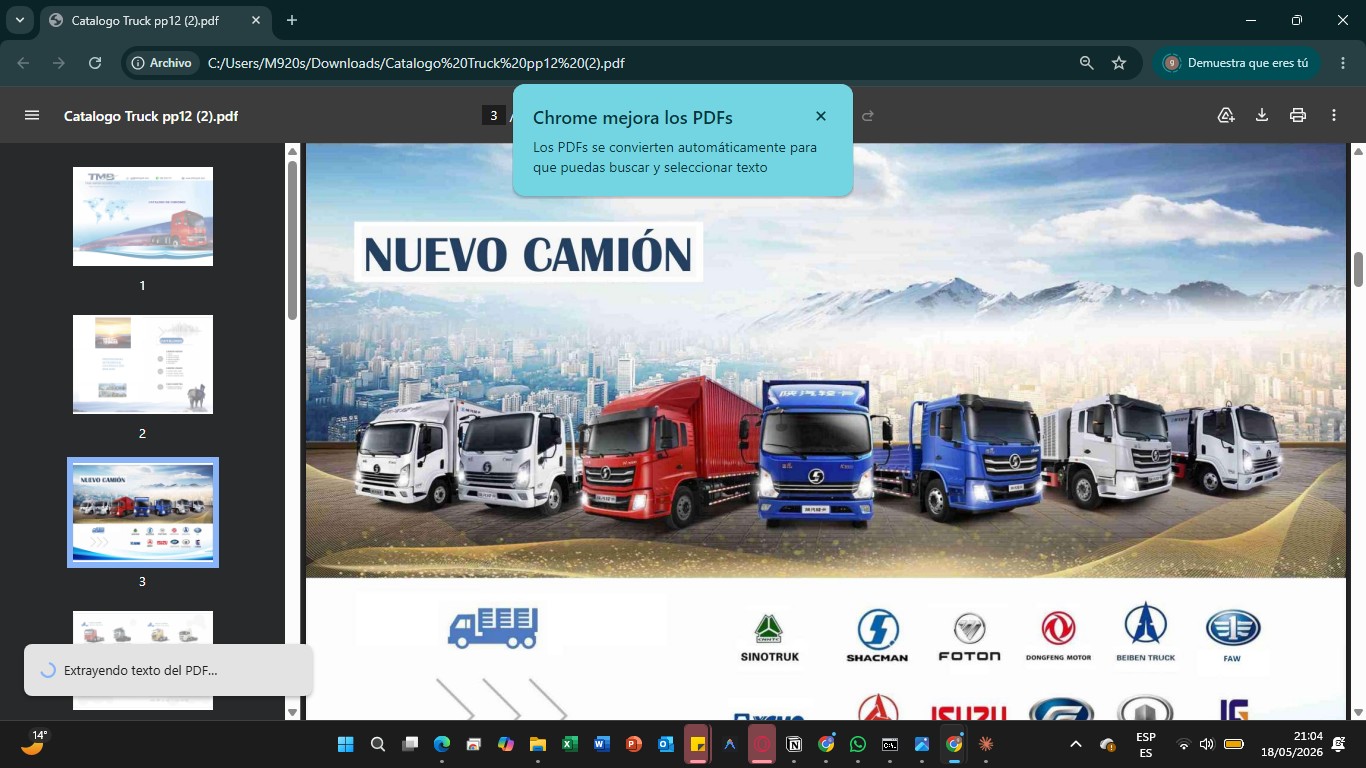1366x768 pixels.
Task: Click the Demuestra que eres tú profile button
Action: click(x=1237, y=62)
